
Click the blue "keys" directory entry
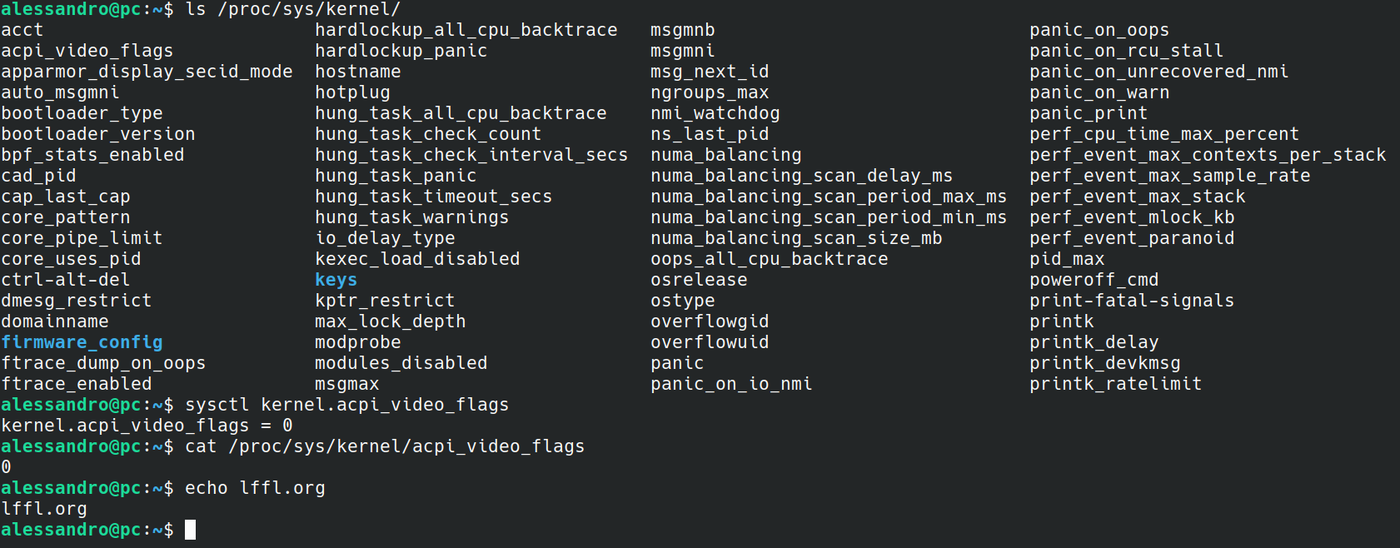pyautogui.click(x=336, y=280)
